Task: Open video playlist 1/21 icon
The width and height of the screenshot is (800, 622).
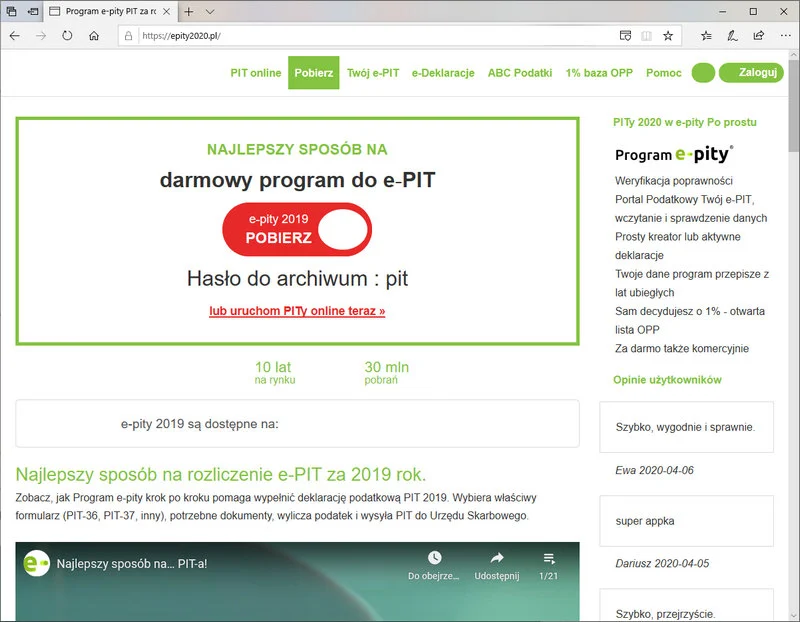Action: (x=549, y=558)
